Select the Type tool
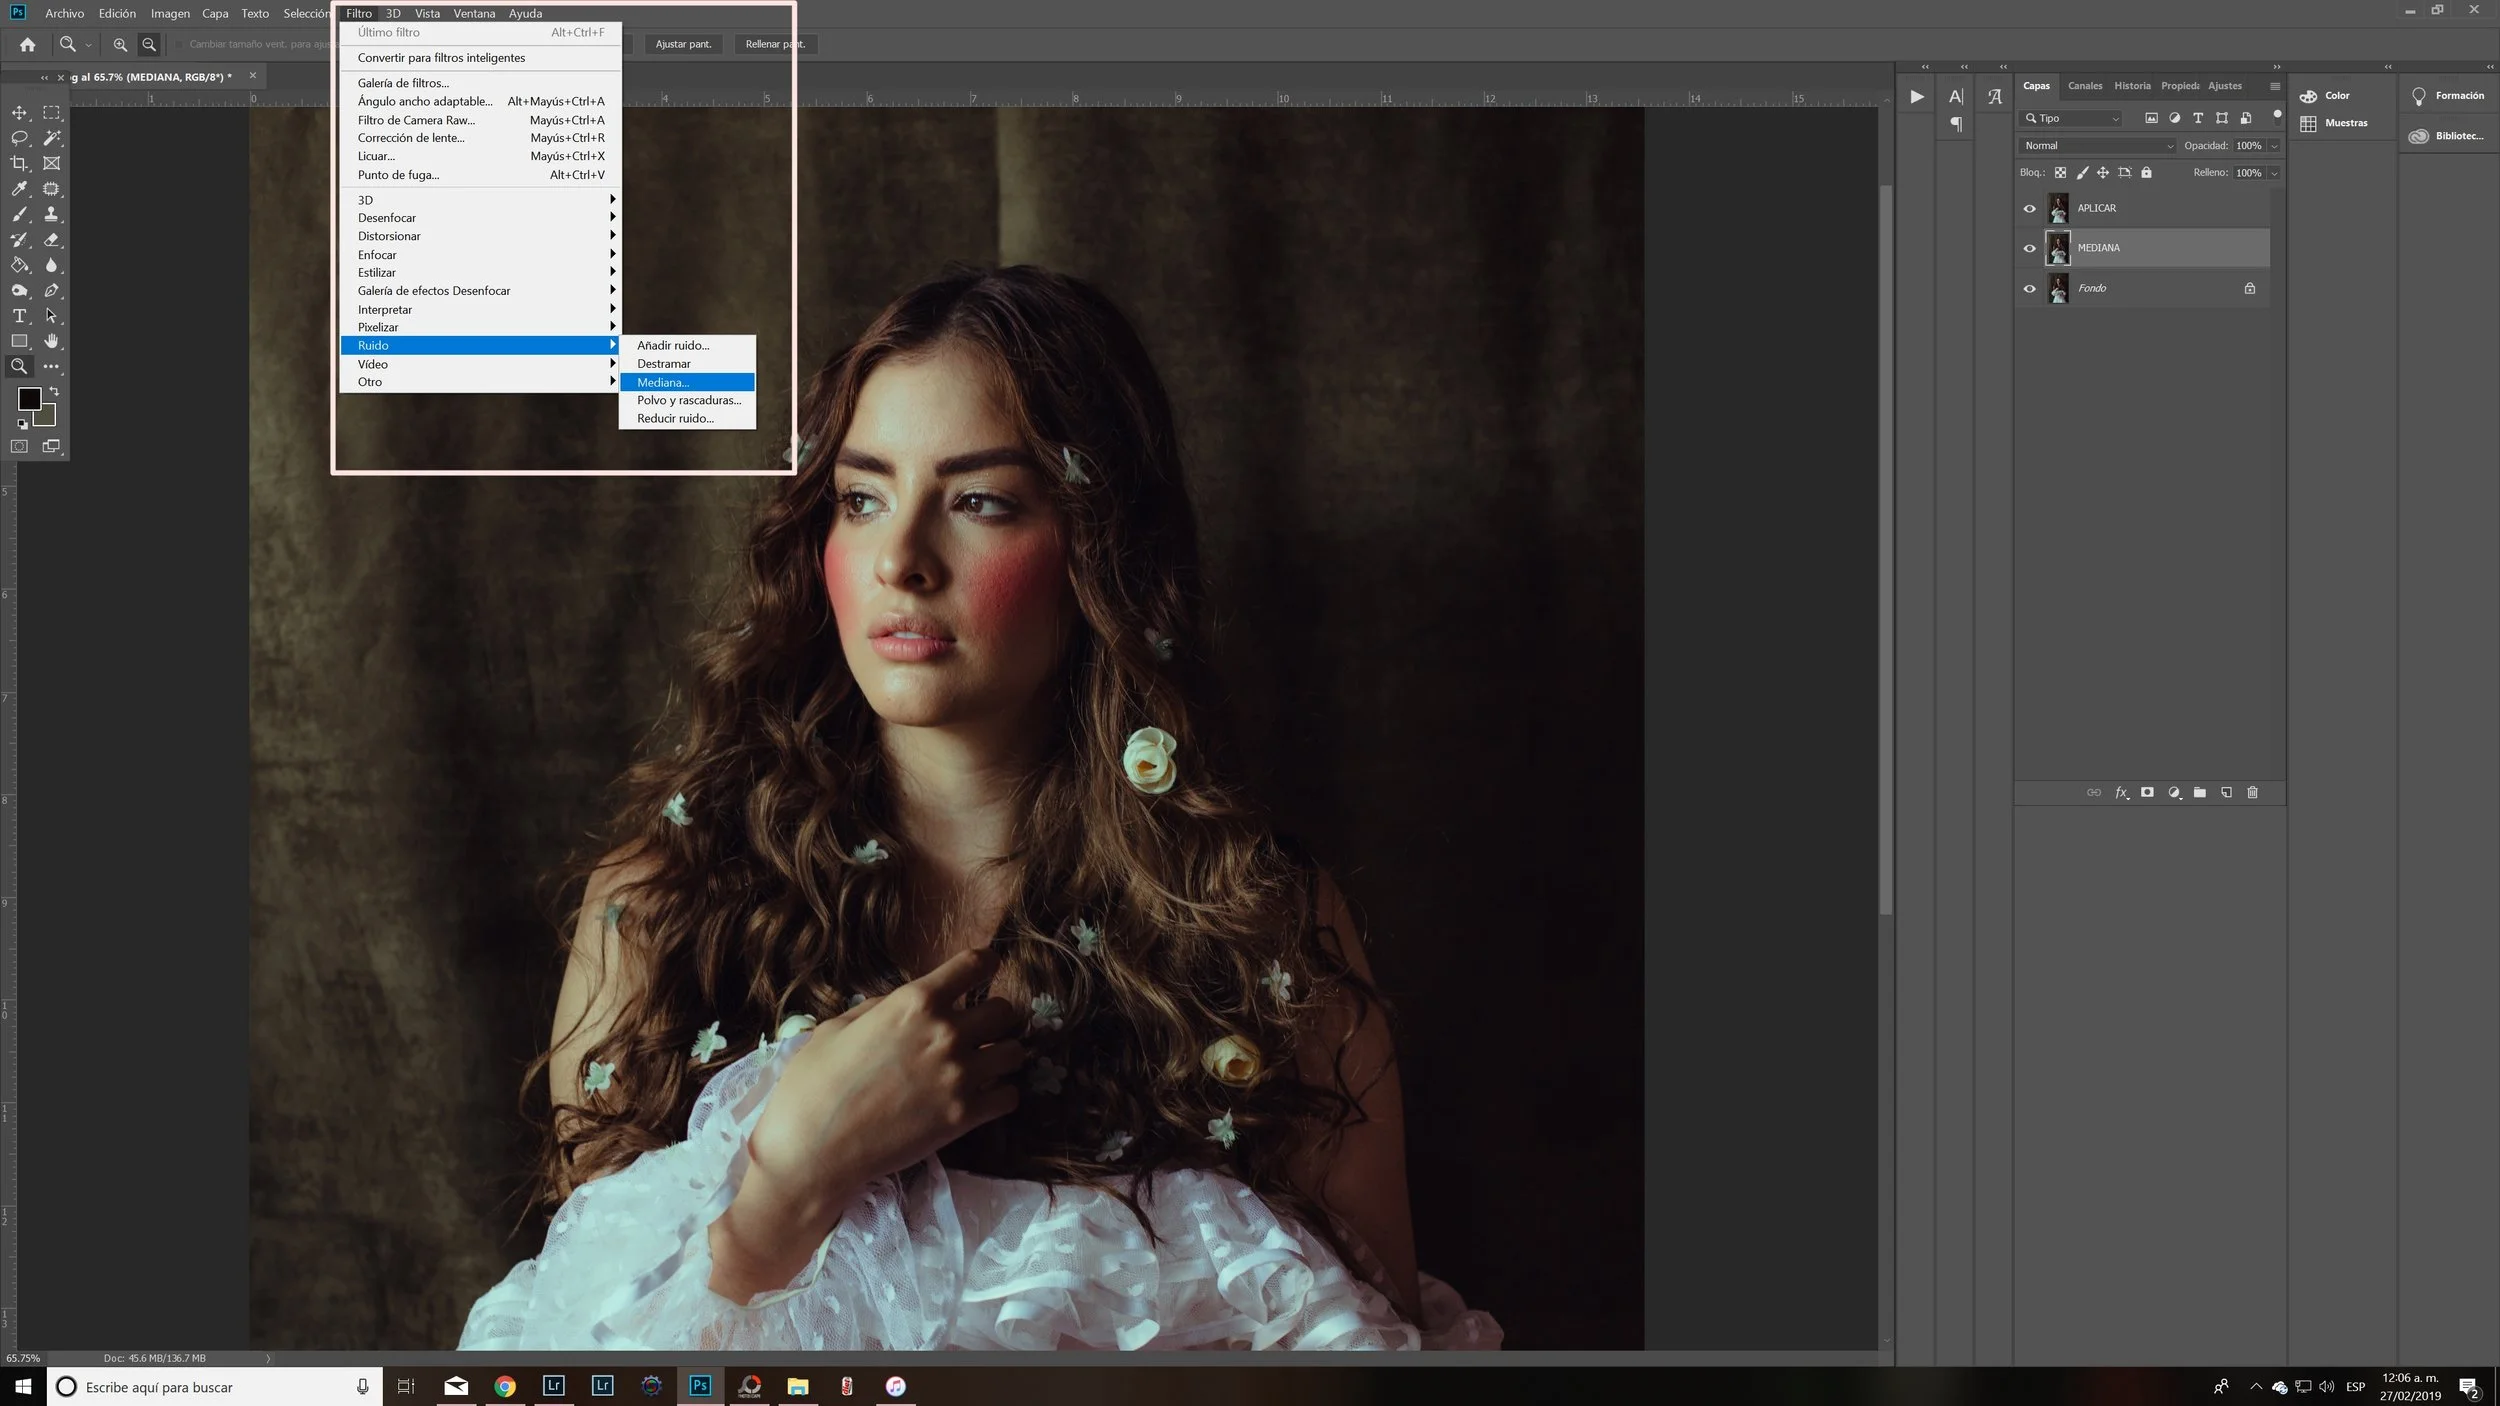 click(x=19, y=316)
